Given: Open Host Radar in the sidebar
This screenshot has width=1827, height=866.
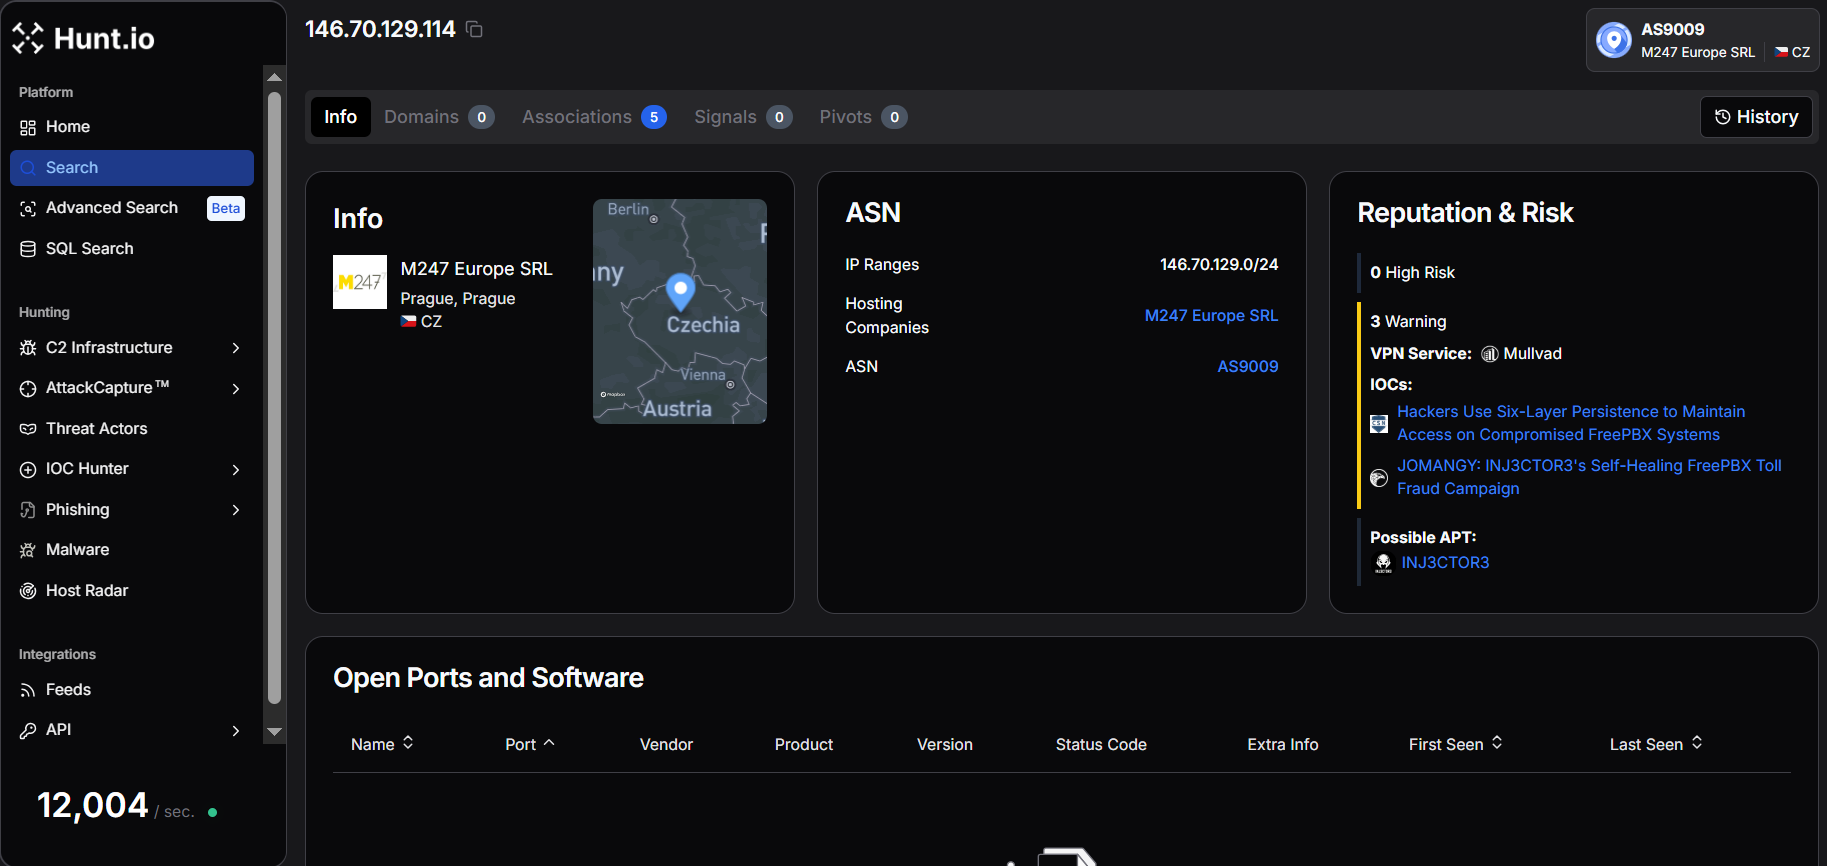Looking at the screenshot, I should coord(132,591).
